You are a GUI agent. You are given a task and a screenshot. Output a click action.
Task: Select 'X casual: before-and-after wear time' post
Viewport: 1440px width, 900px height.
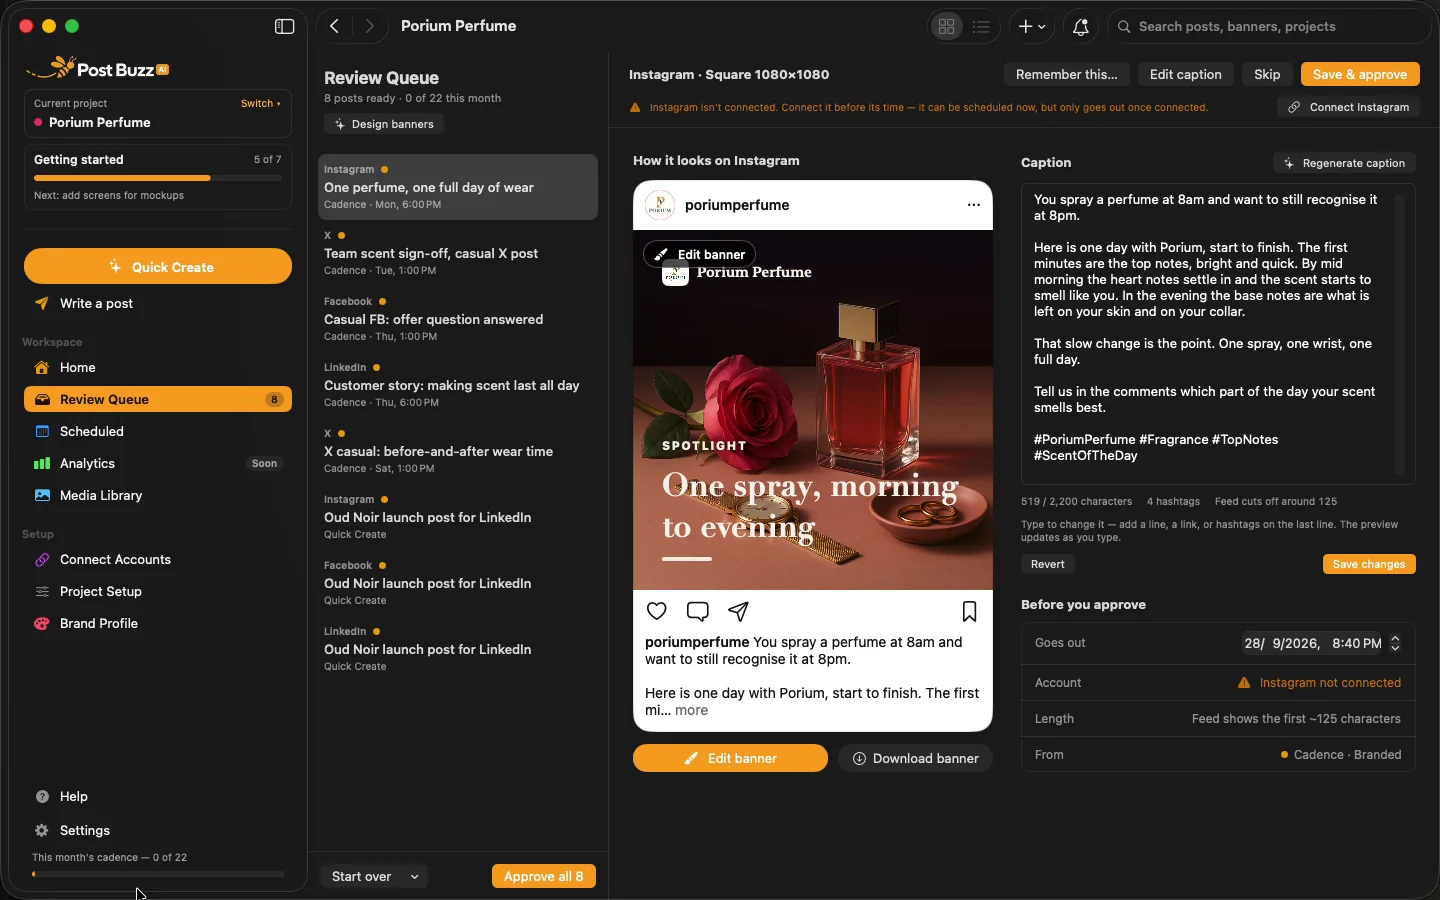click(458, 451)
